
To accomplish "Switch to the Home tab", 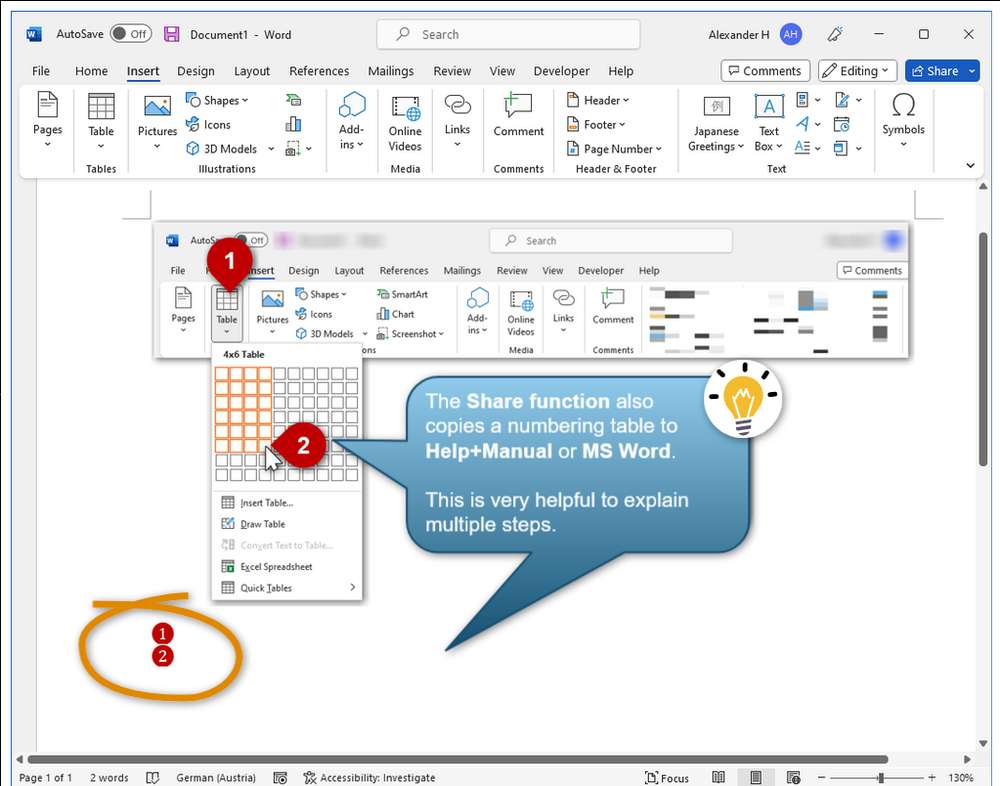I will click(x=91, y=71).
